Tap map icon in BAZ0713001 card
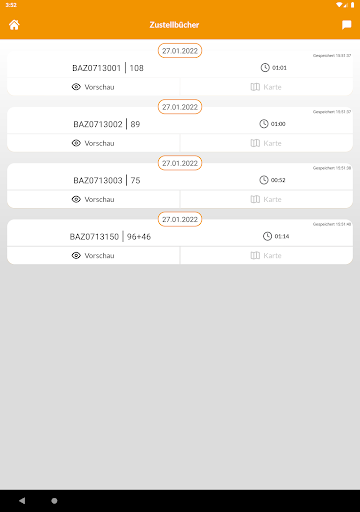 pyautogui.click(x=255, y=87)
